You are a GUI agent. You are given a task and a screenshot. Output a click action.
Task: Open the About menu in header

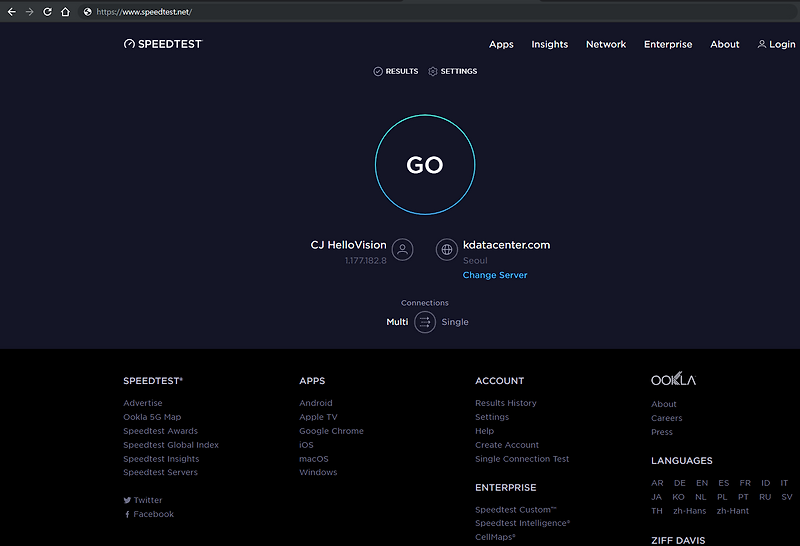(724, 44)
